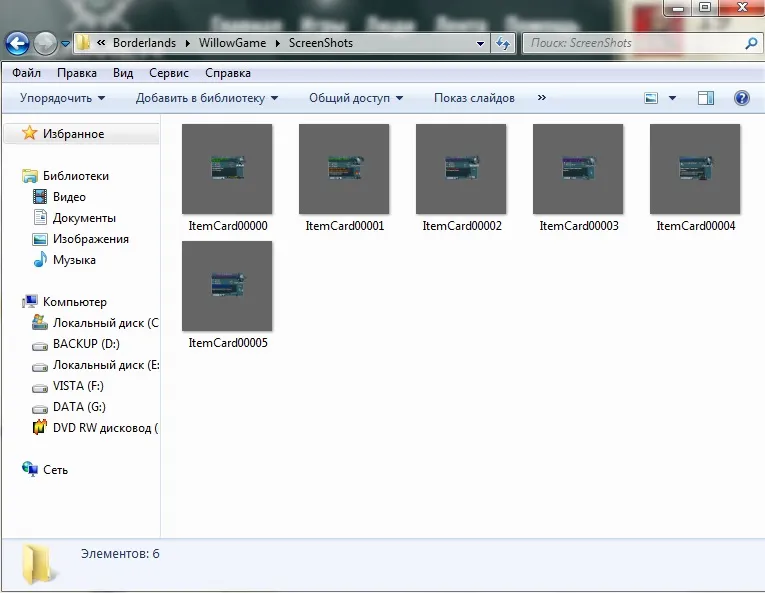Open the Сервис menu
Viewport: 765px width, 593px height.
click(168, 73)
